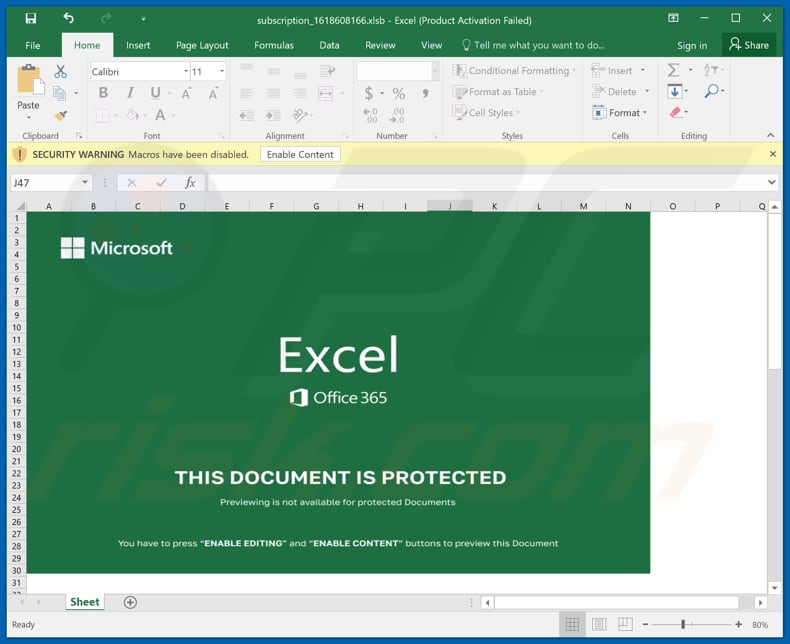
Task: Apply Font Color letter A
Action: coord(160,115)
